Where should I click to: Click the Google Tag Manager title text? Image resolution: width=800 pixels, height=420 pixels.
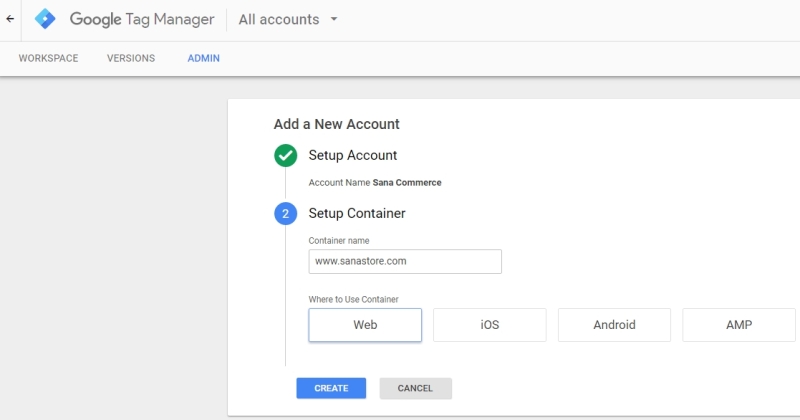pos(141,19)
